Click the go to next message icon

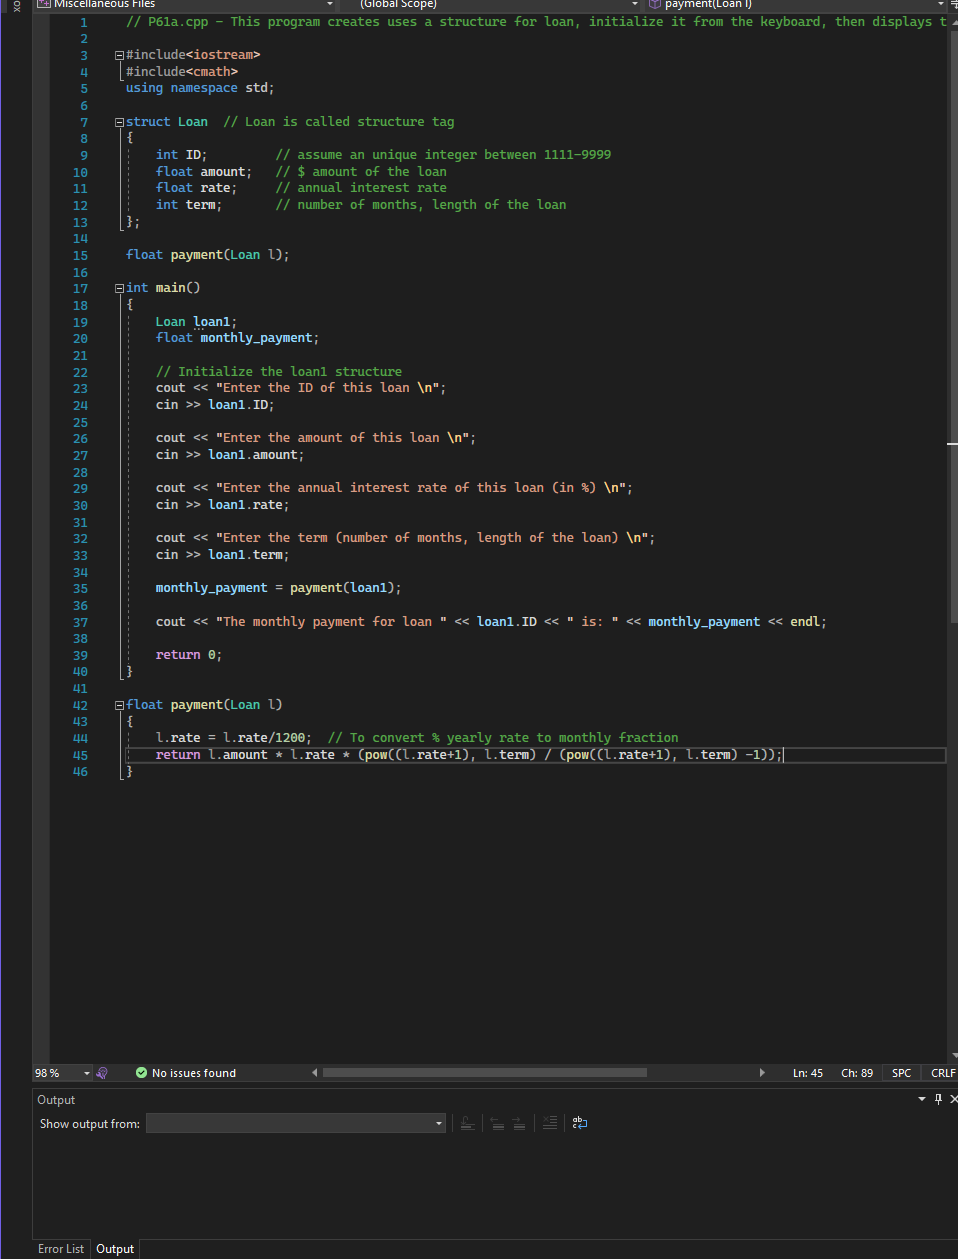519,1123
